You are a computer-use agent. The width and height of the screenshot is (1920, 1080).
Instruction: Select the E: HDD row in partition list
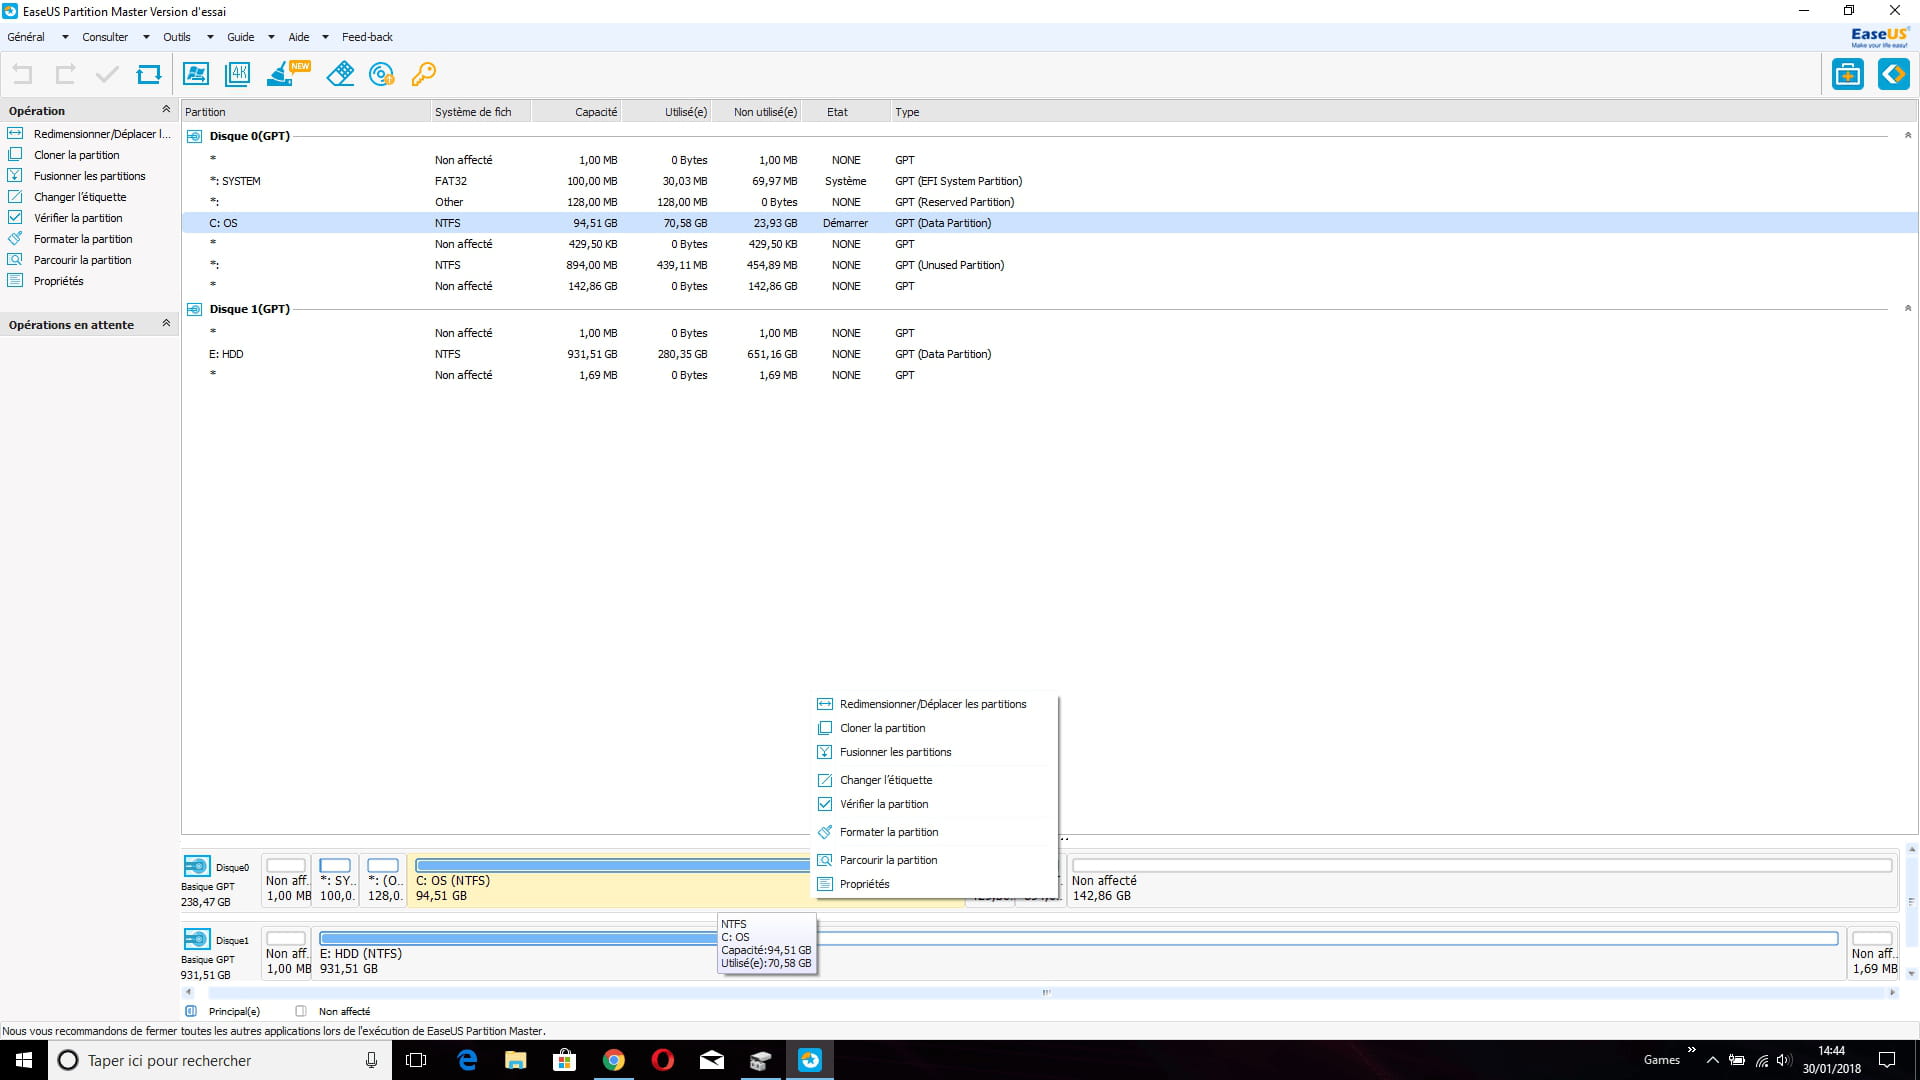[x=1049, y=354]
